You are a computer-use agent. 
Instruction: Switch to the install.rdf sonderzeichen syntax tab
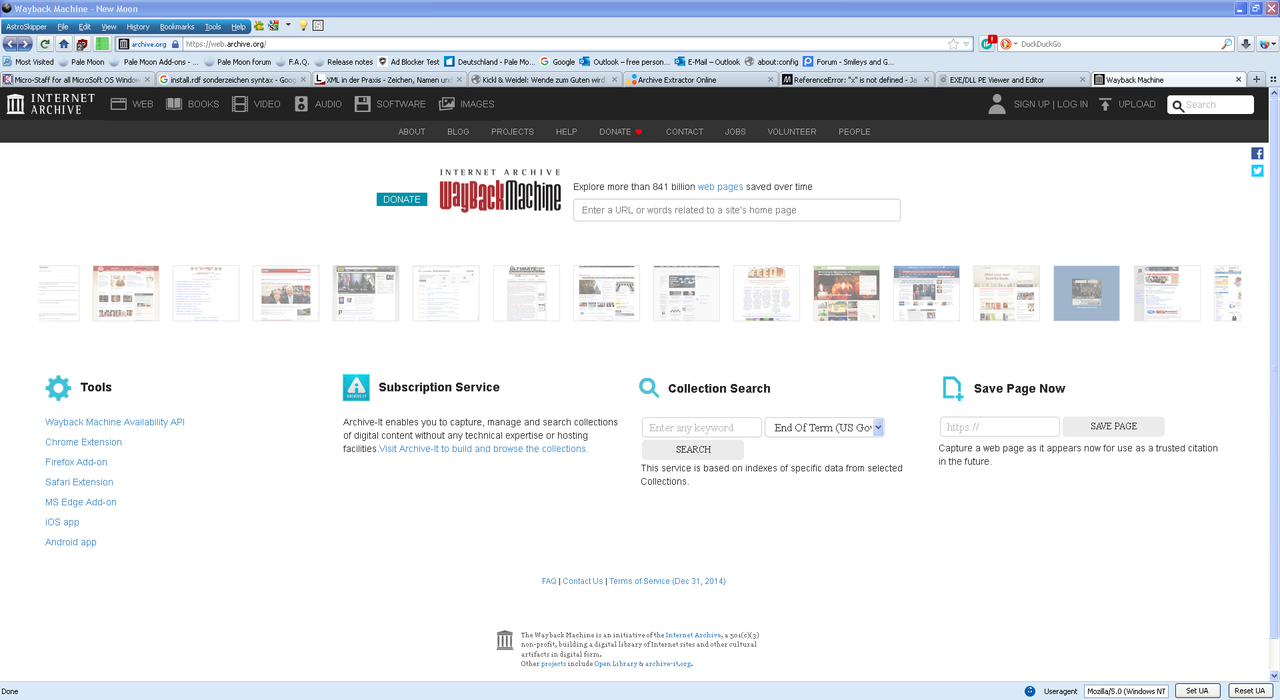[231, 79]
